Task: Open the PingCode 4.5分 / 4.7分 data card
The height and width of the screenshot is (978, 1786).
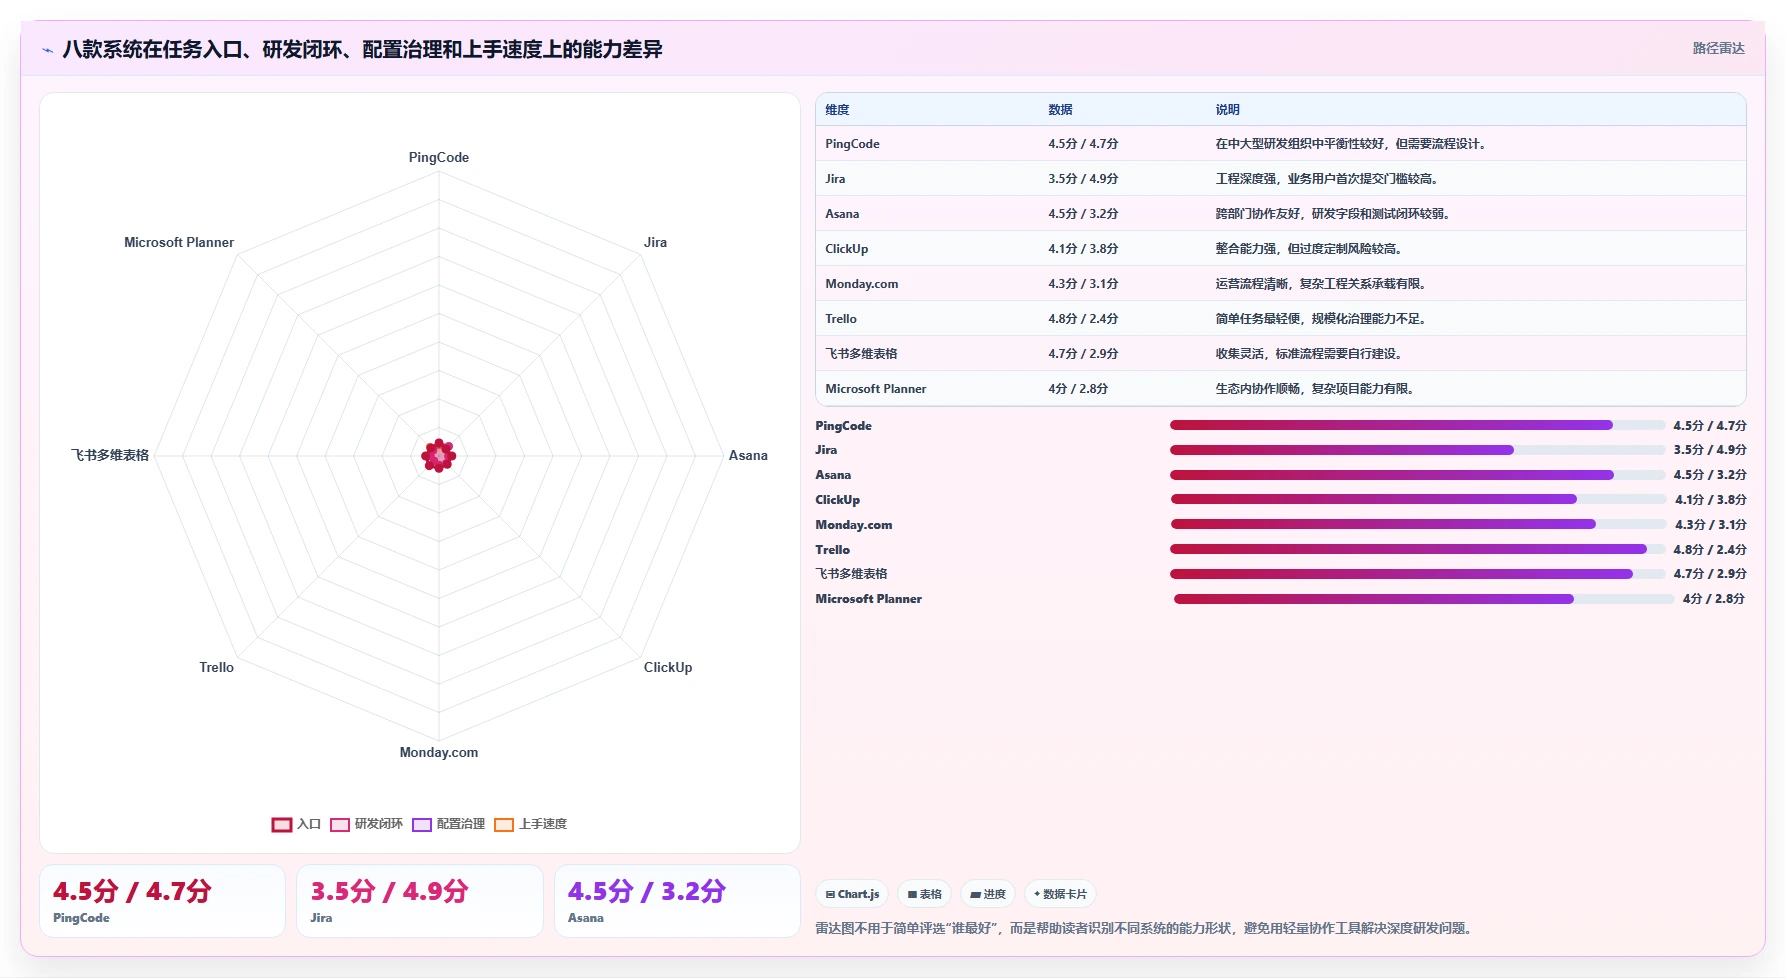Action: (x=162, y=901)
